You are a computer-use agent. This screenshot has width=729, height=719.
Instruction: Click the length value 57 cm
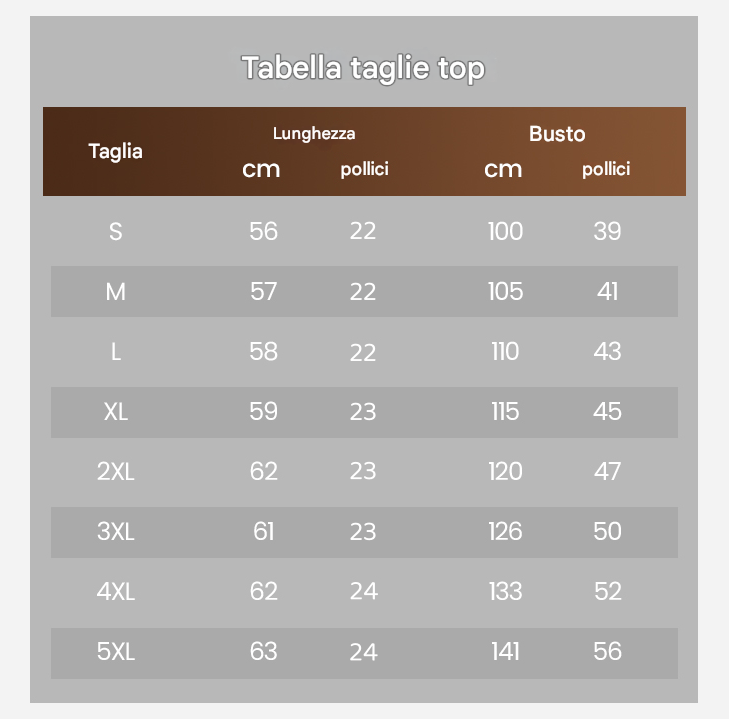[263, 291]
